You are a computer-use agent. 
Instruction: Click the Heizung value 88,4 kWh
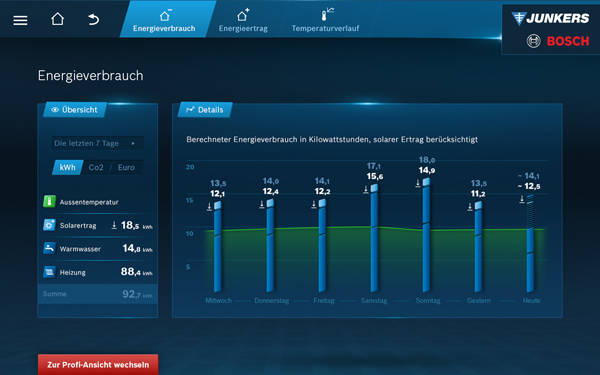(137, 272)
